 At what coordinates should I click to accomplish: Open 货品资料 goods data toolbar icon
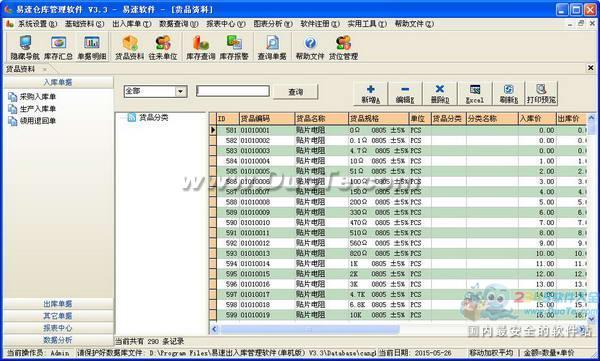[x=130, y=47]
